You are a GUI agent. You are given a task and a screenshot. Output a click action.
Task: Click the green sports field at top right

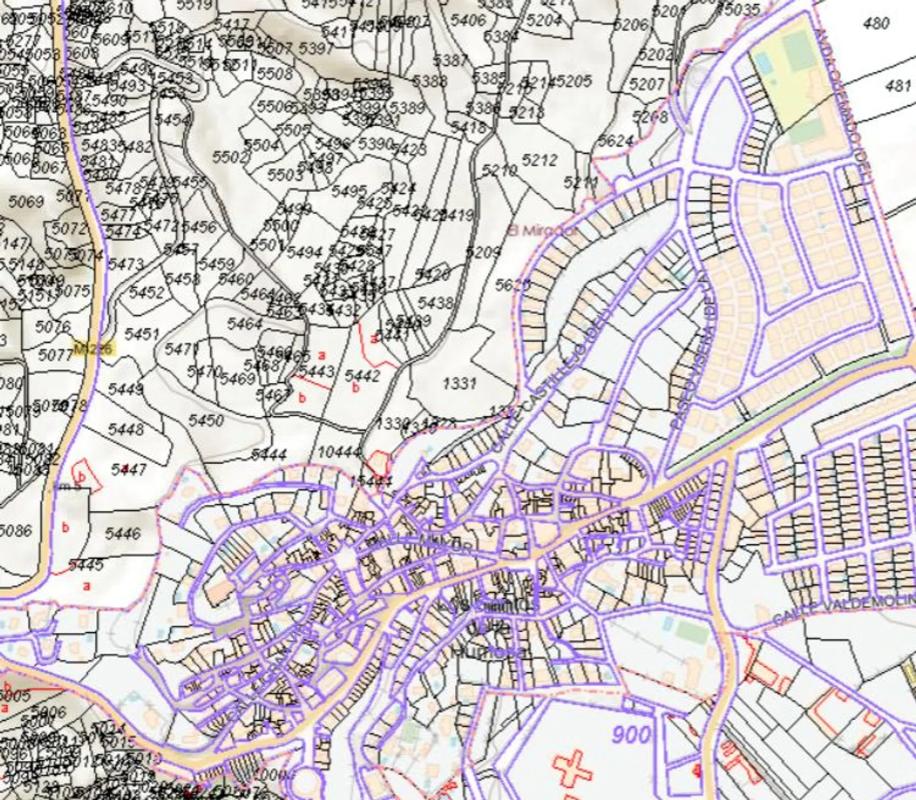point(799,52)
